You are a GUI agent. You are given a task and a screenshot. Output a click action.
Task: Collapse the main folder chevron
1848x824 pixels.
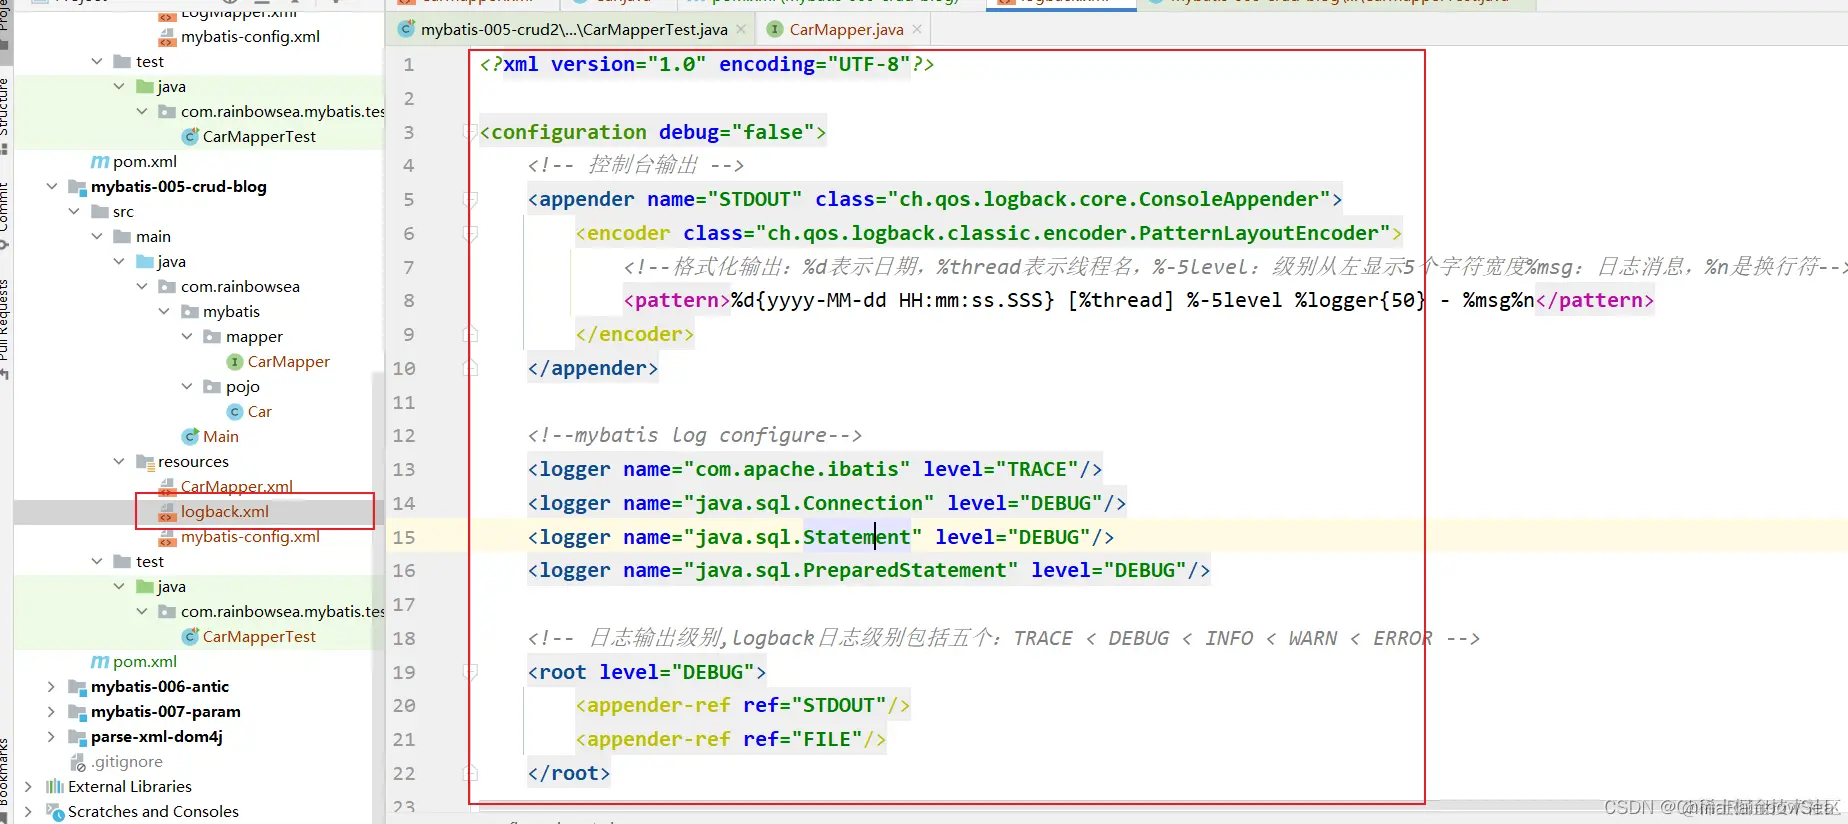pos(97,237)
